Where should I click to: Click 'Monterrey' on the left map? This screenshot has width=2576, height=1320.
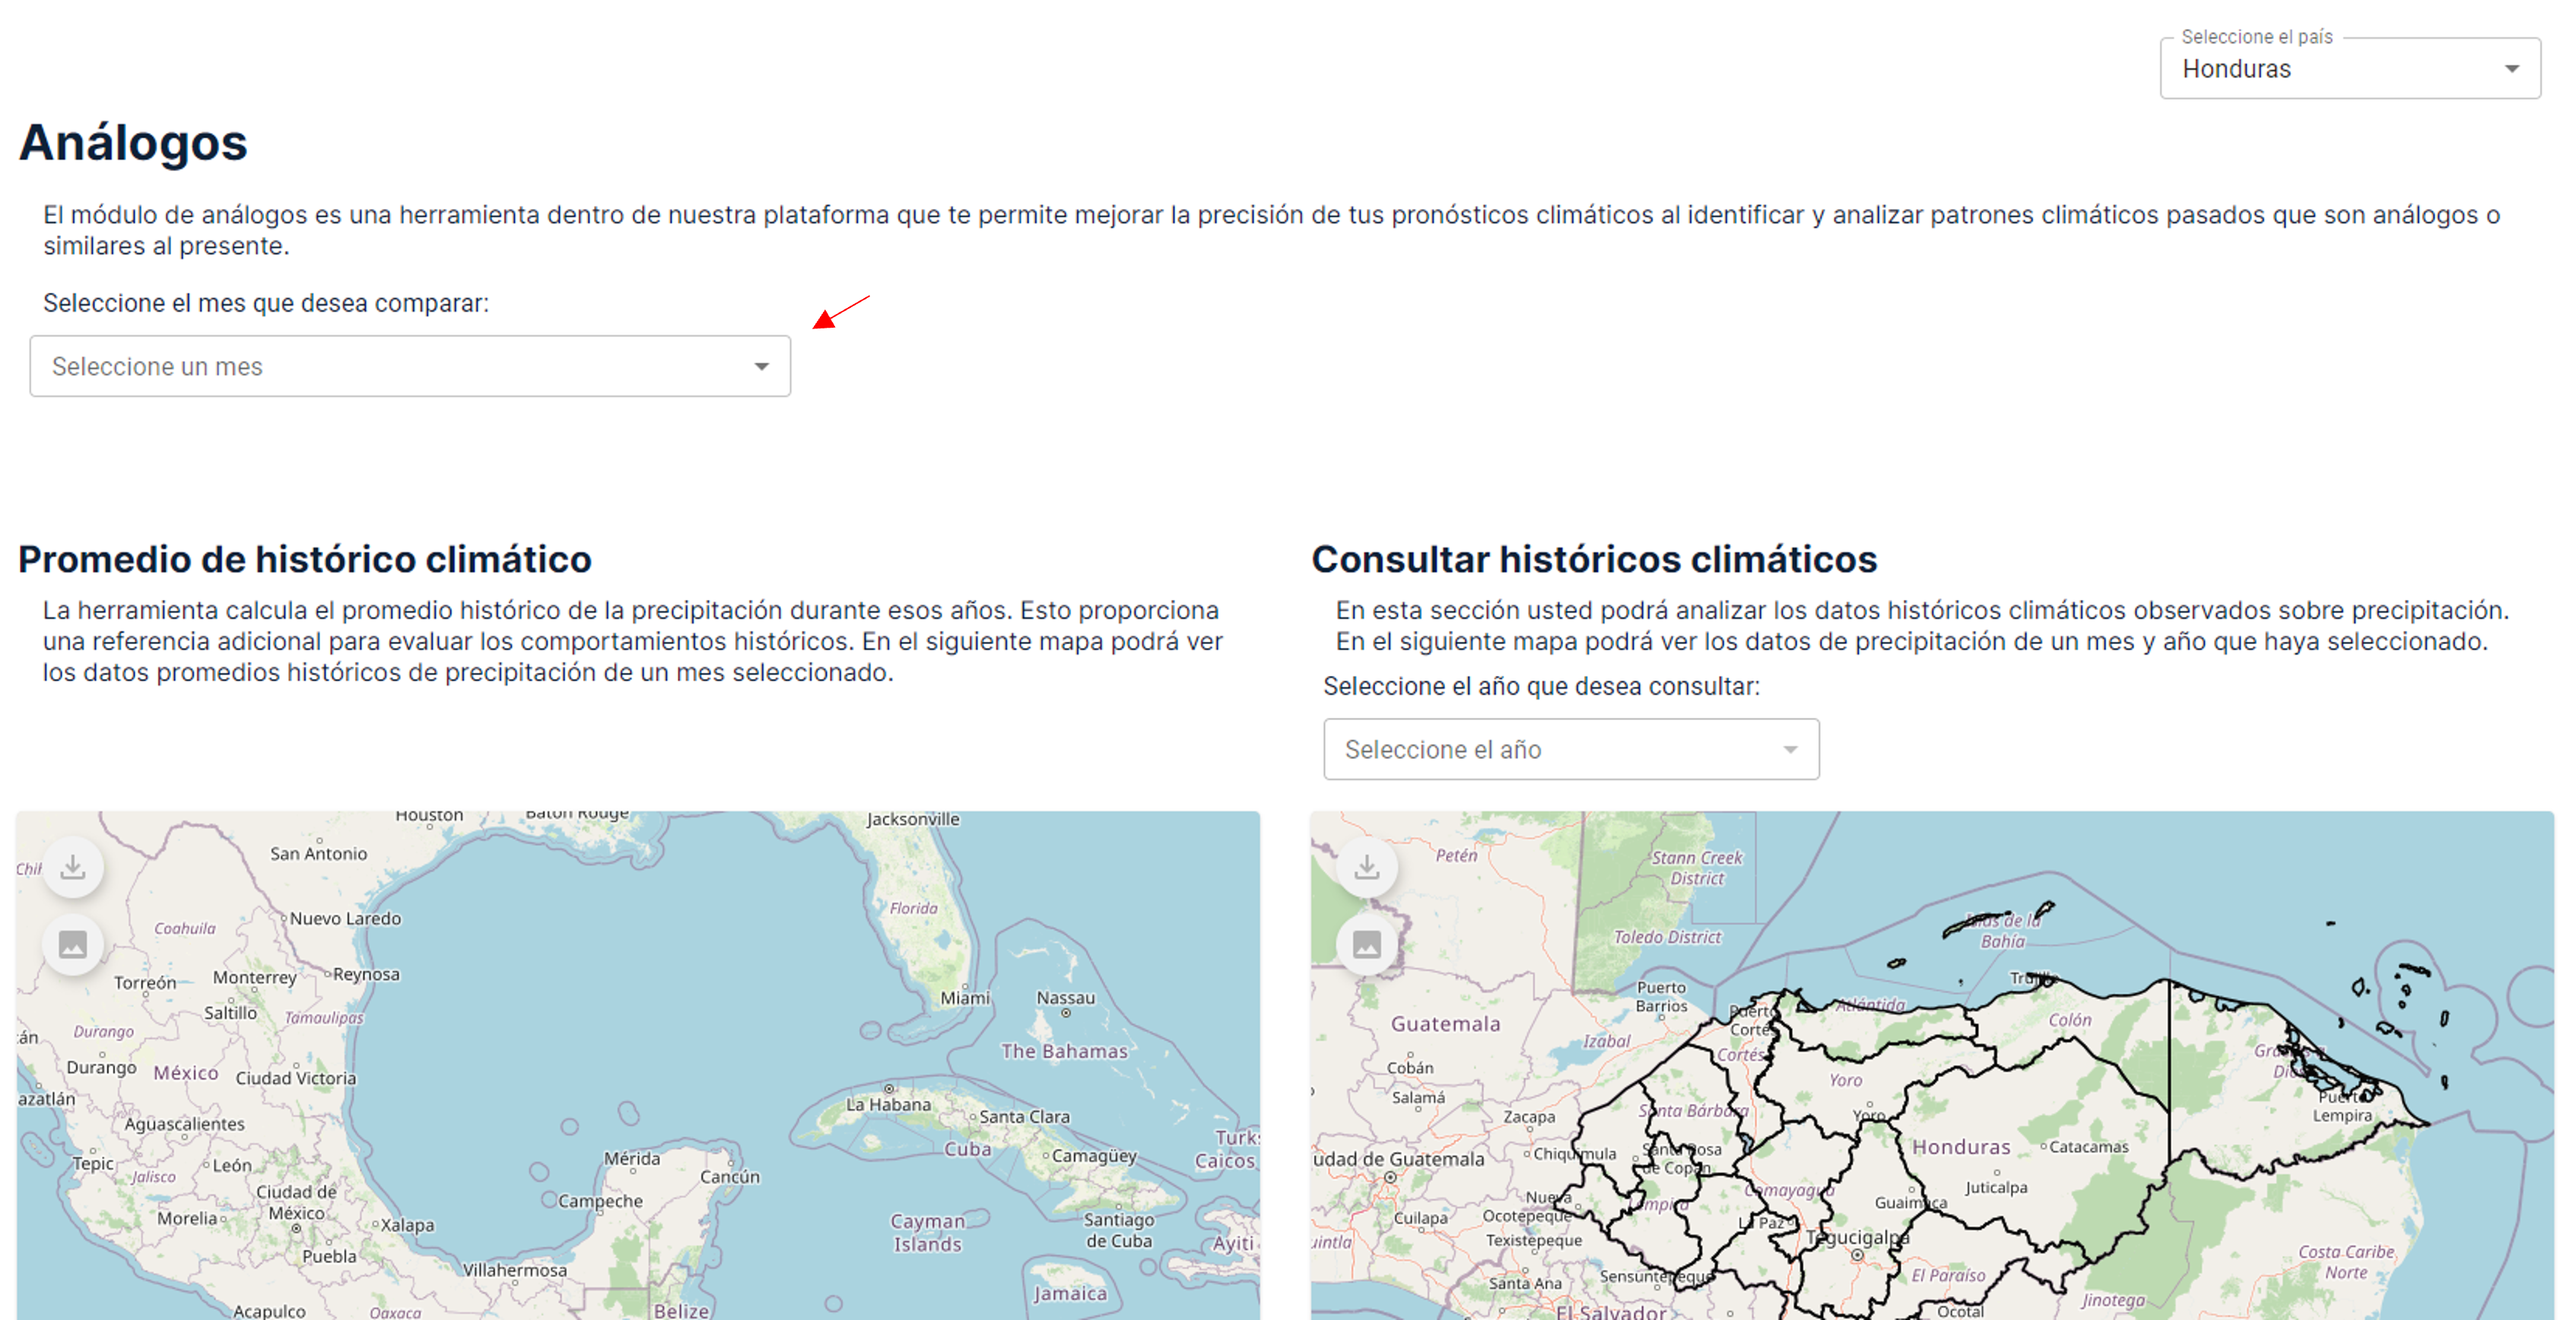pos(255,977)
